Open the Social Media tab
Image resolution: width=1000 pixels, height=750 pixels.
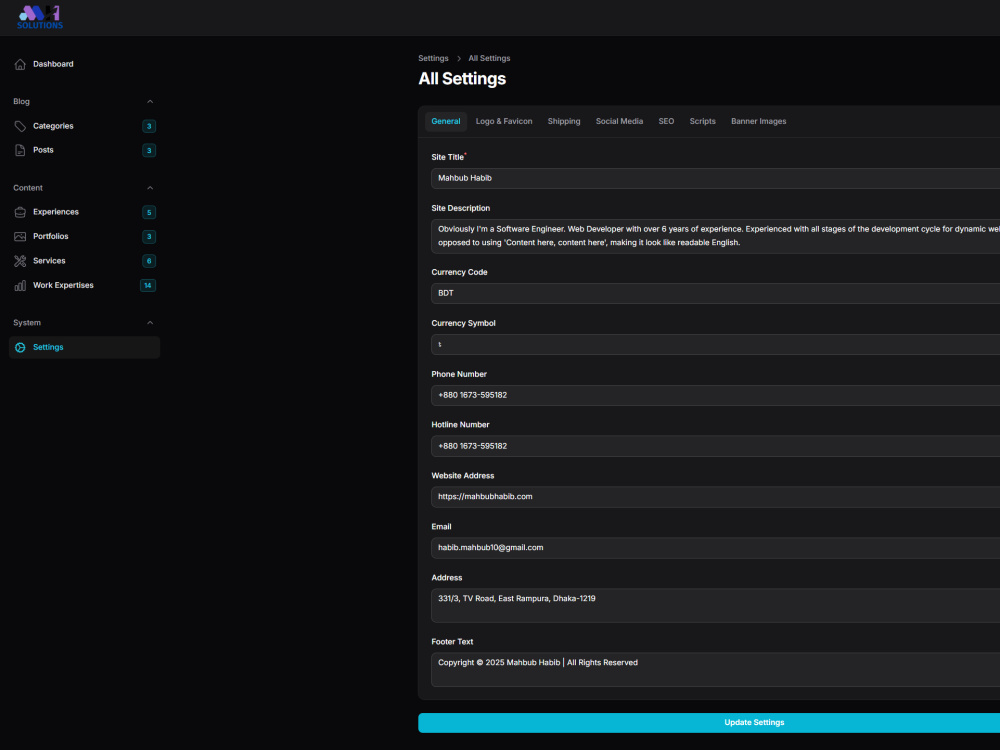(x=619, y=121)
